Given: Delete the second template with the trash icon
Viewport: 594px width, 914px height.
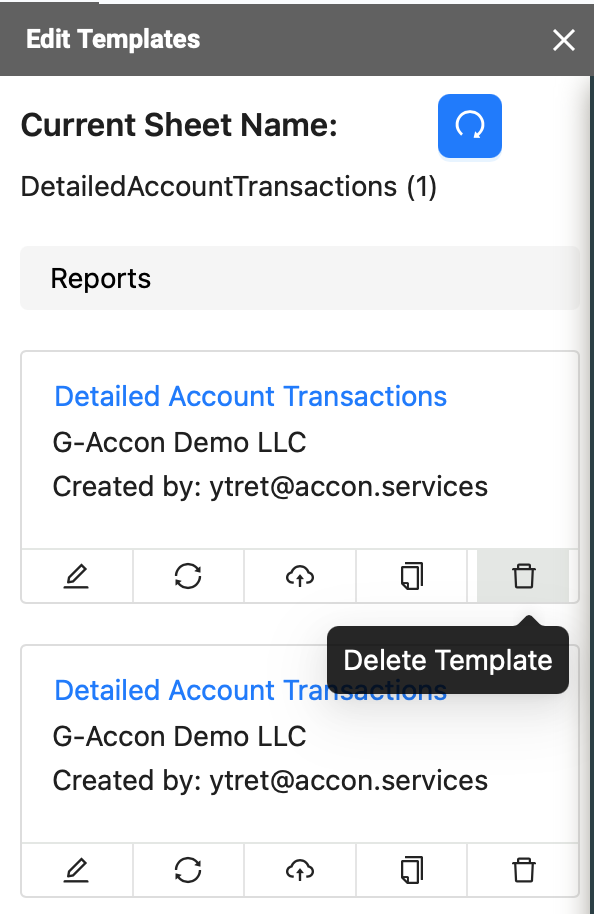Looking at the screenshot, I should click(523, 870).
